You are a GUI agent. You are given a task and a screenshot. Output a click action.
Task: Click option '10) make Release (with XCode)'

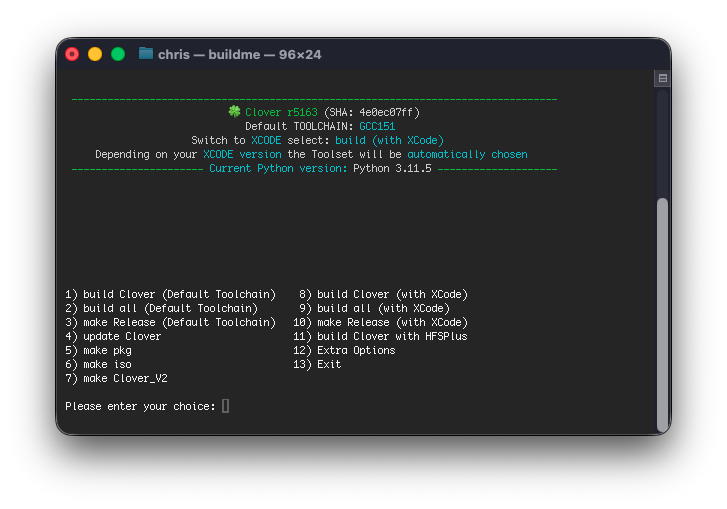point(380,322)
